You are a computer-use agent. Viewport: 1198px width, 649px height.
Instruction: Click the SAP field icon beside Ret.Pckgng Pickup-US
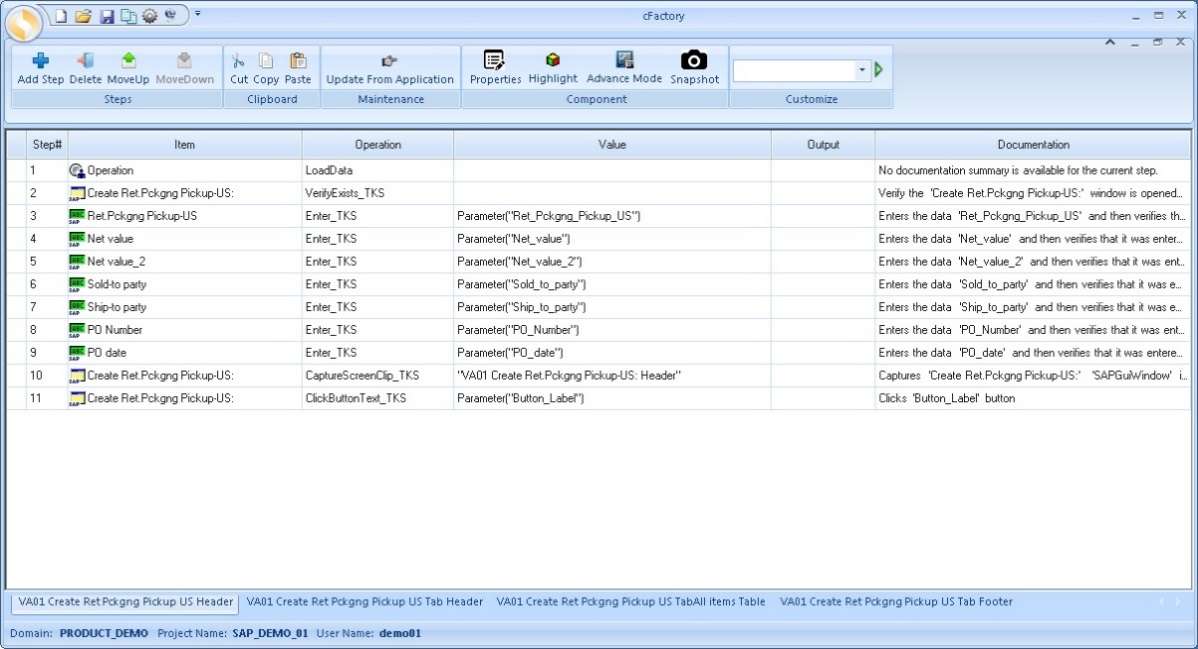tap(76, 216)
